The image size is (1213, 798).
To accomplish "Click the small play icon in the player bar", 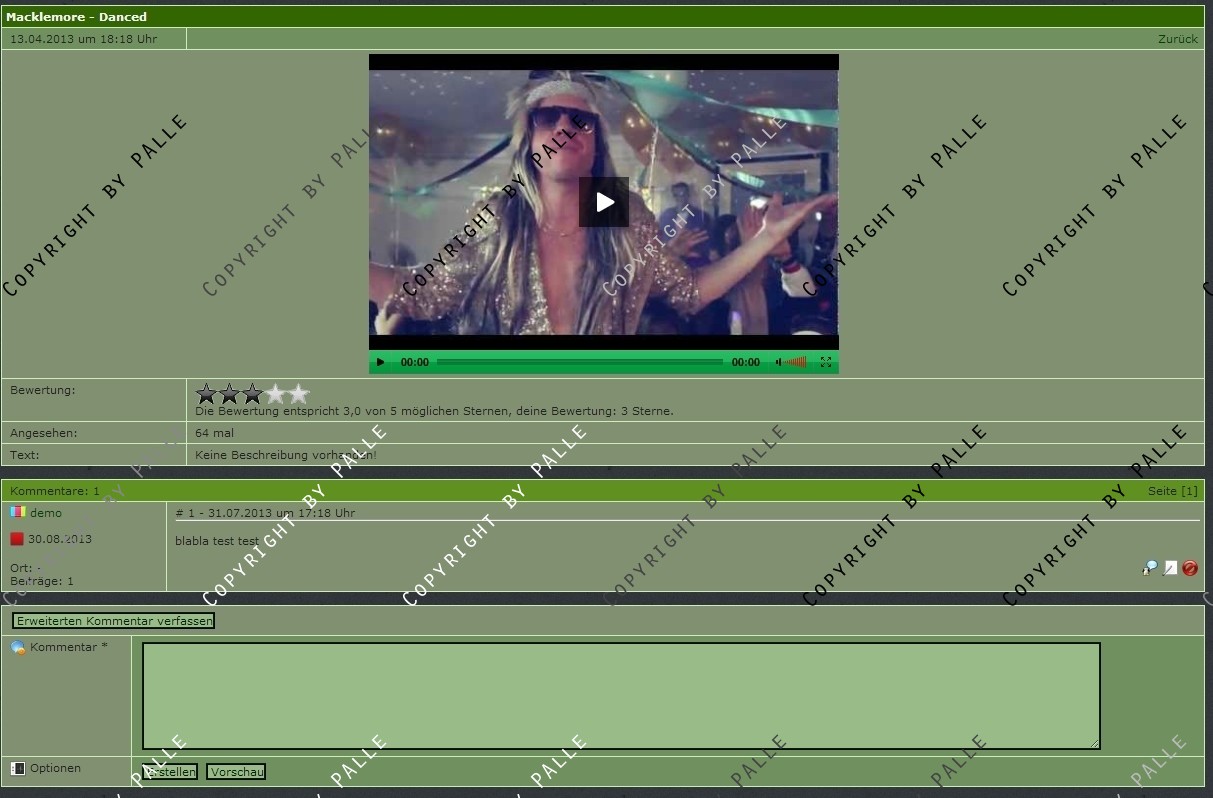I will [x=380, y=362].
